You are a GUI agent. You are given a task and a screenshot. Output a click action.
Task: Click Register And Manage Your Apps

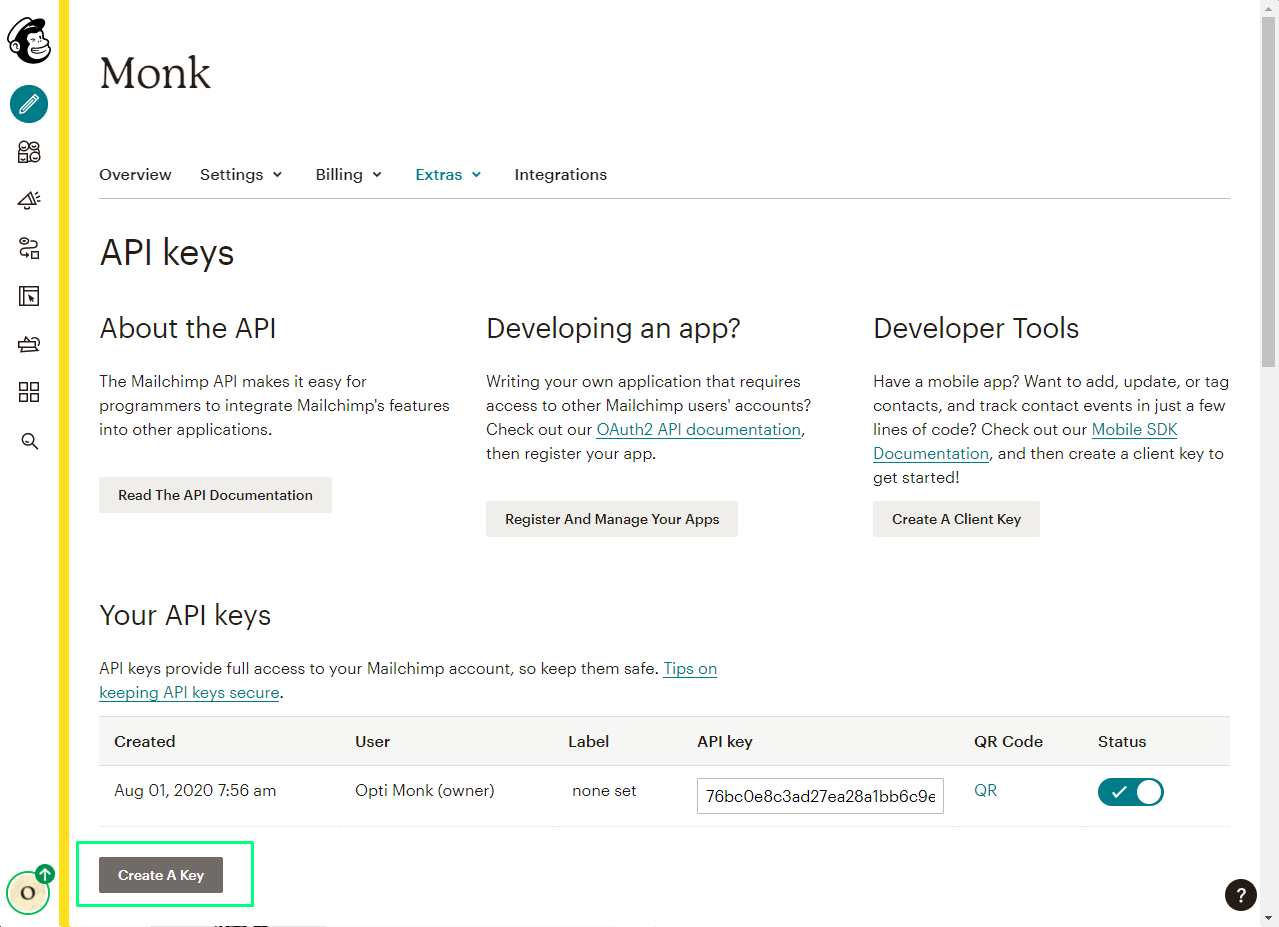(x=612, y=519)
